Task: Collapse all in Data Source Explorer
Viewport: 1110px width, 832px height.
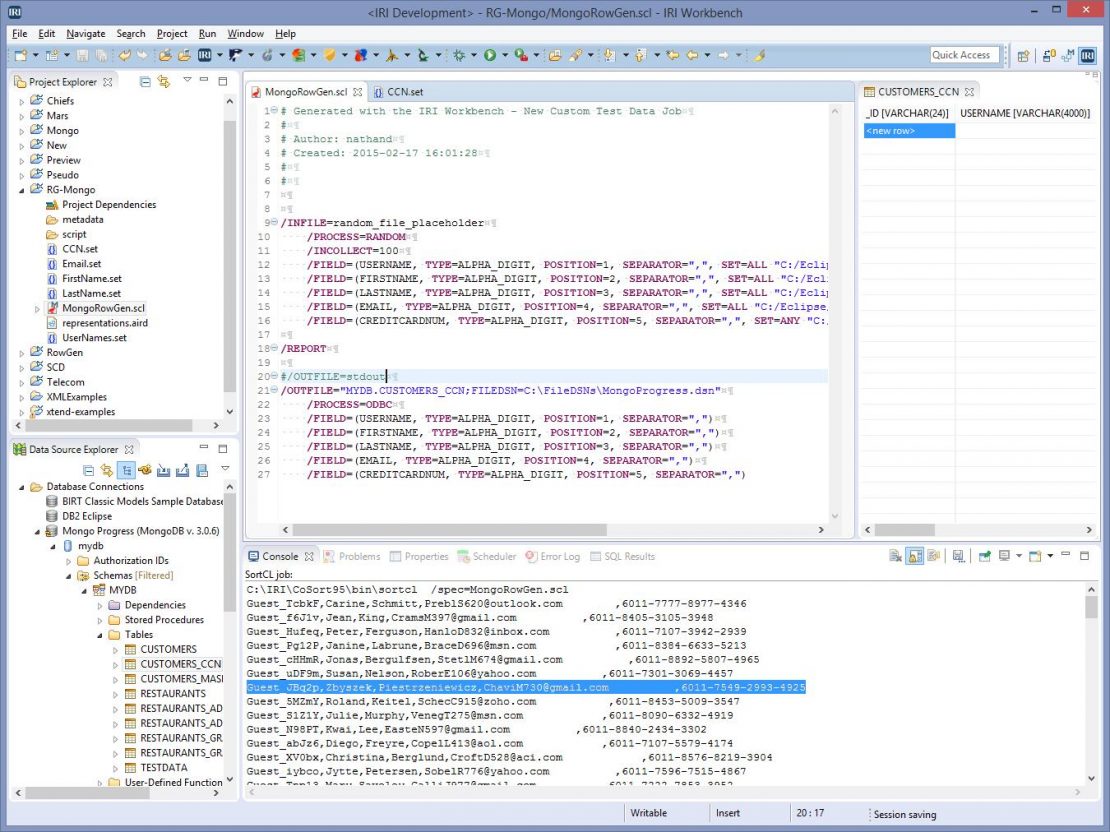Action: [88, 470]
